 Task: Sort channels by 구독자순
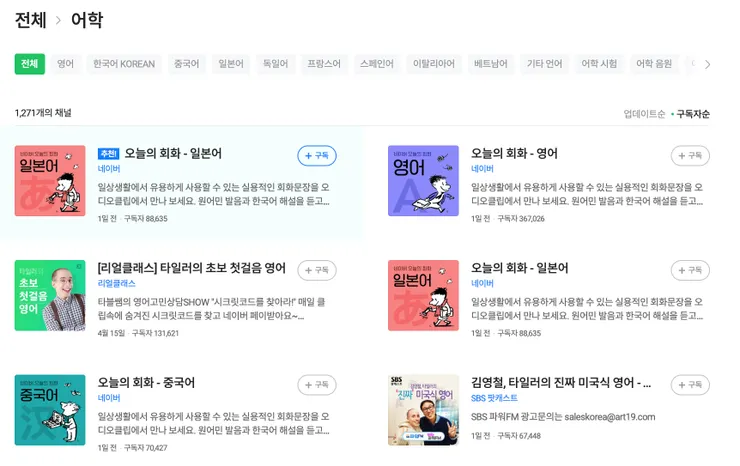(x=693, y=114)
